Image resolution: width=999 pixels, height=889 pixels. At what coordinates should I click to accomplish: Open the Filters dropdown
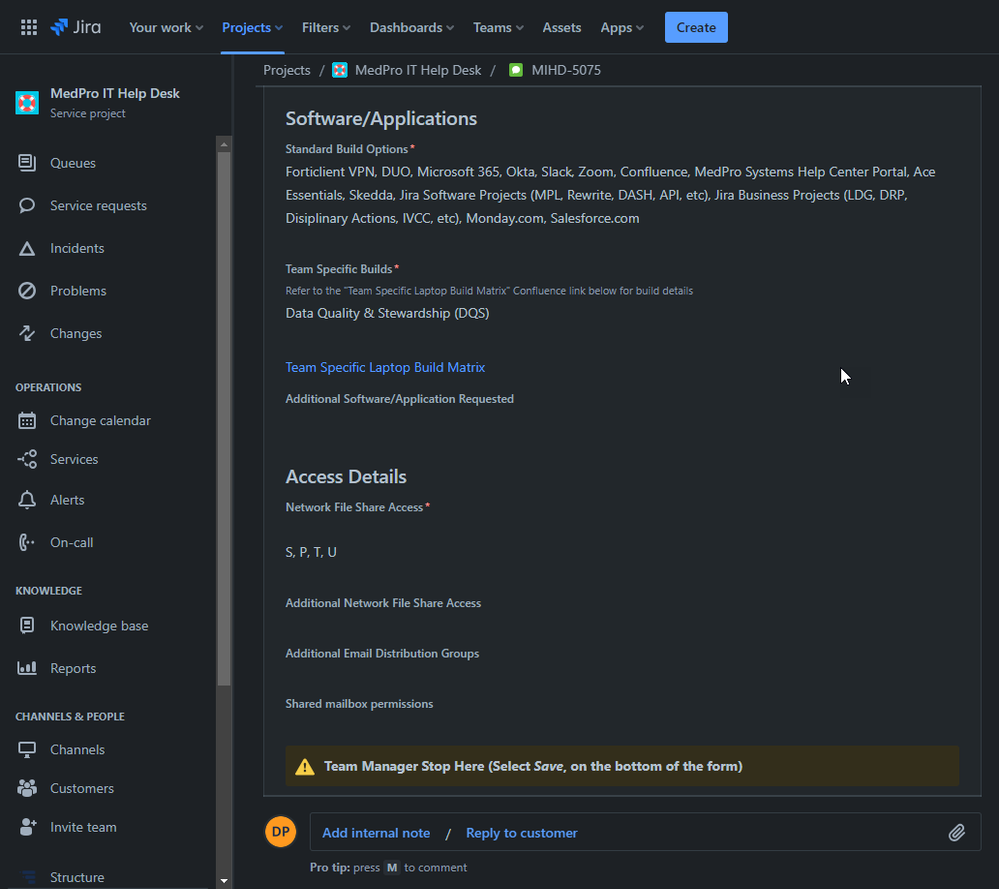[x=326, y=27]
